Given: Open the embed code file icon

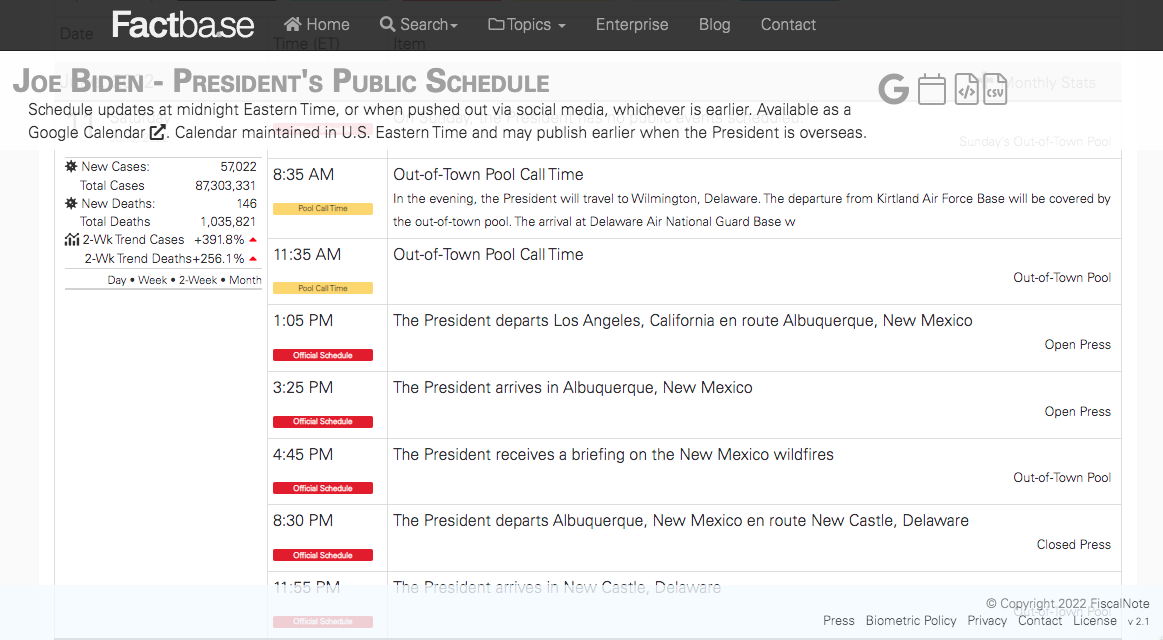Looking at the screenshot, I should click(966, 89).
